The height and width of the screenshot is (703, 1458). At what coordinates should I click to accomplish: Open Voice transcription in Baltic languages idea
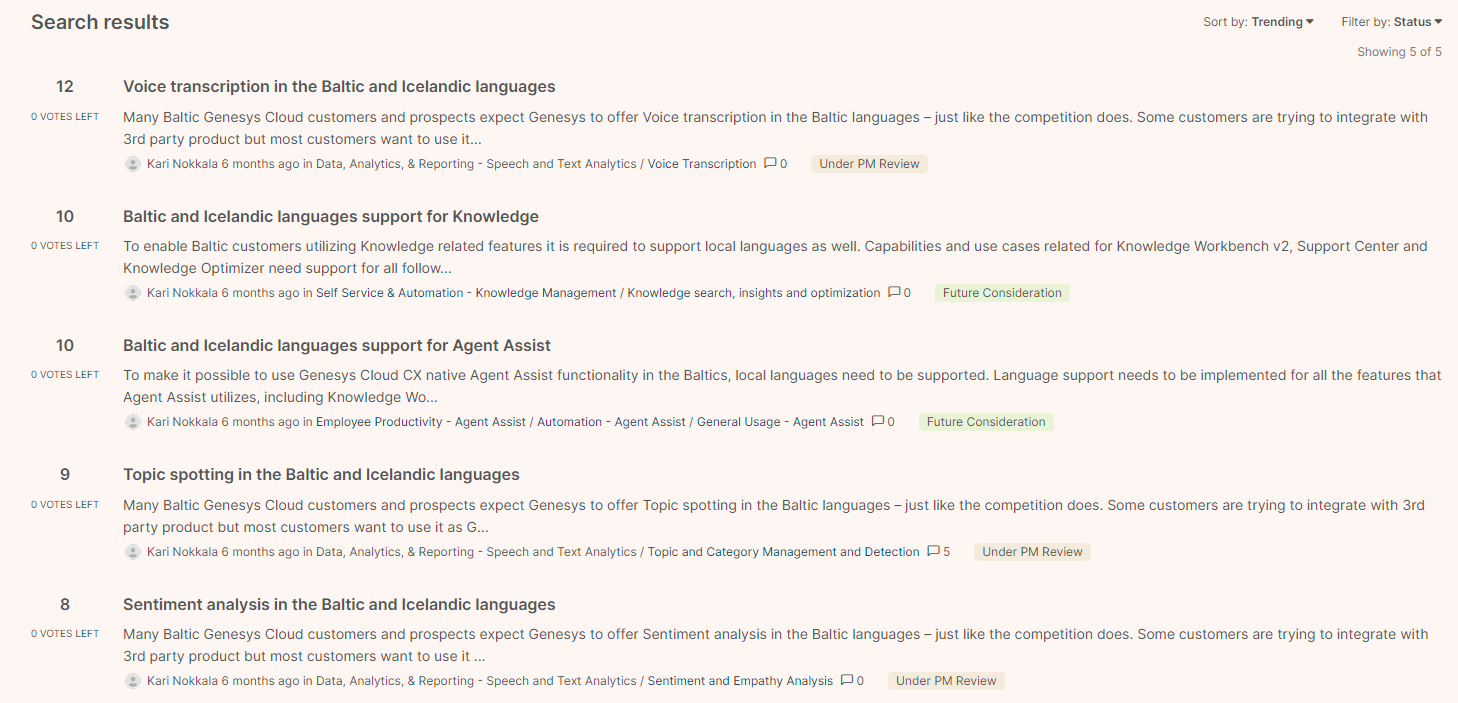pos(339,87)
